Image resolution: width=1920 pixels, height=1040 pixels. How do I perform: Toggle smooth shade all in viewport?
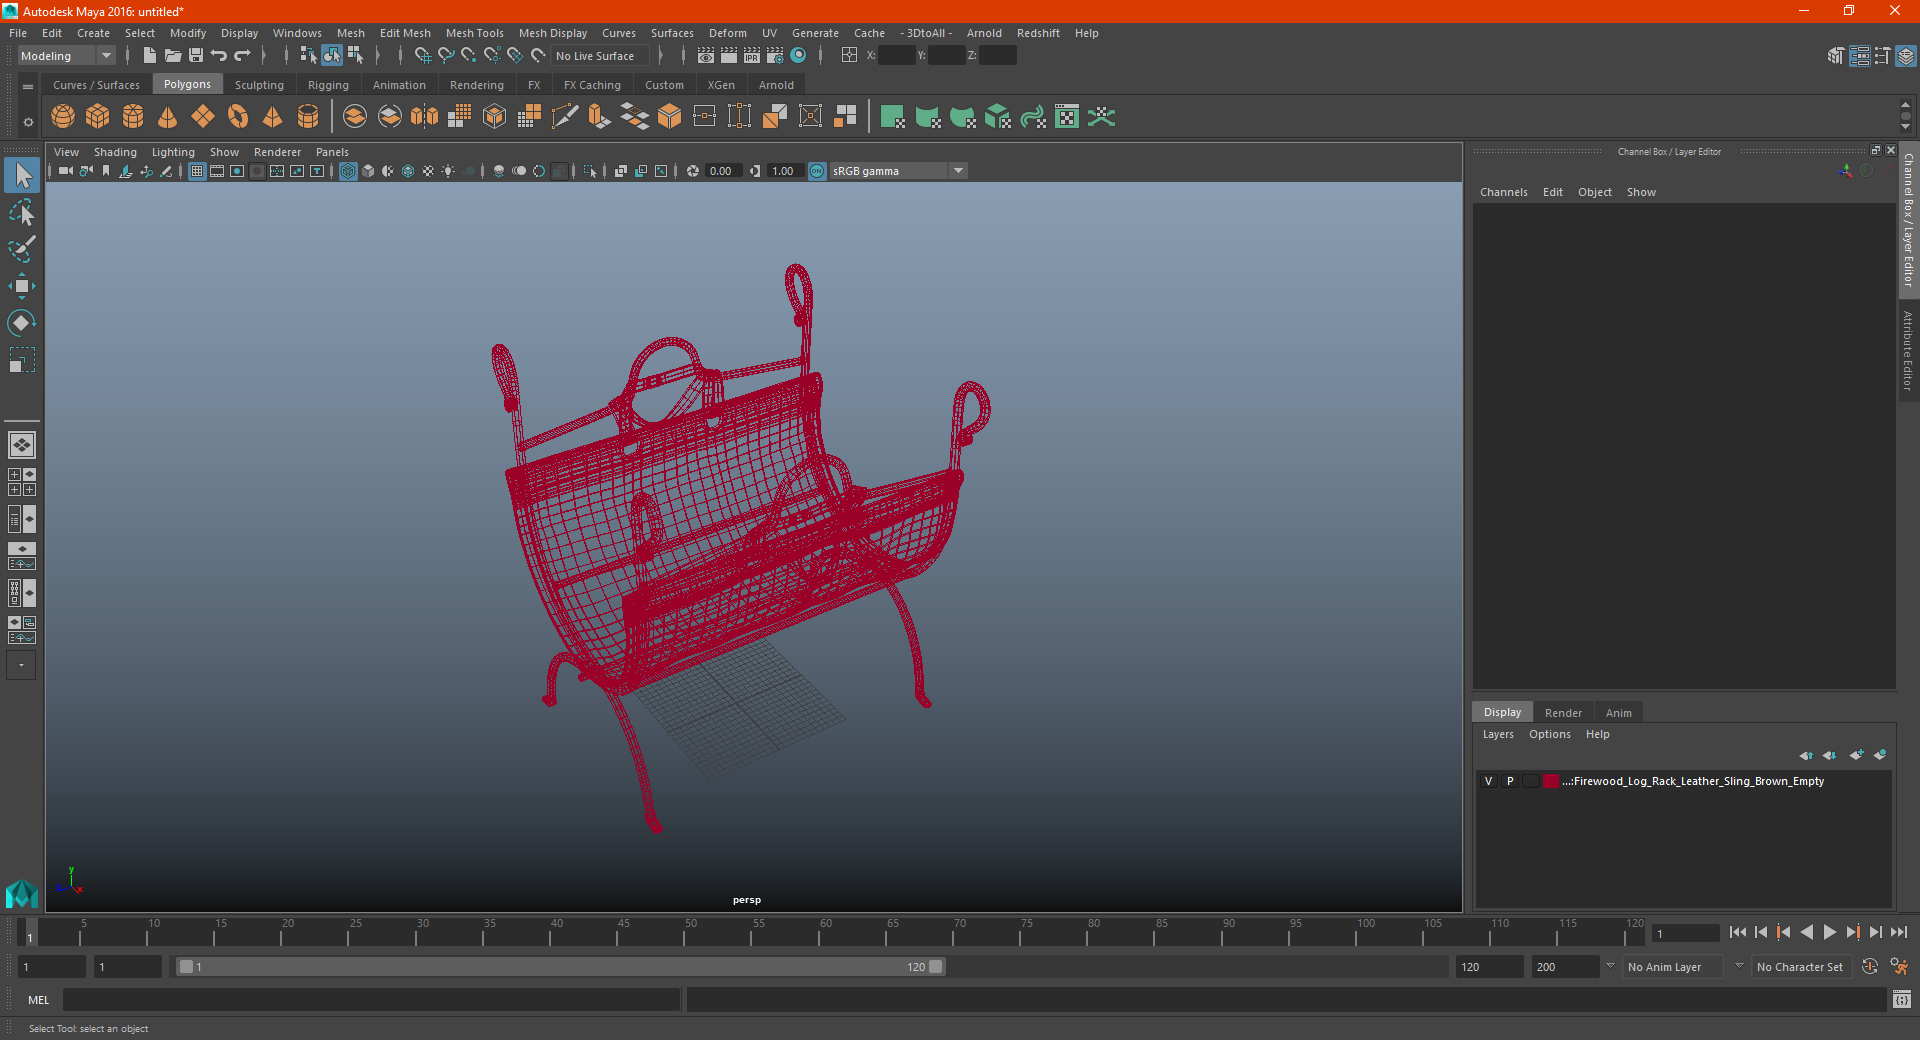click(x=368, y=171)
